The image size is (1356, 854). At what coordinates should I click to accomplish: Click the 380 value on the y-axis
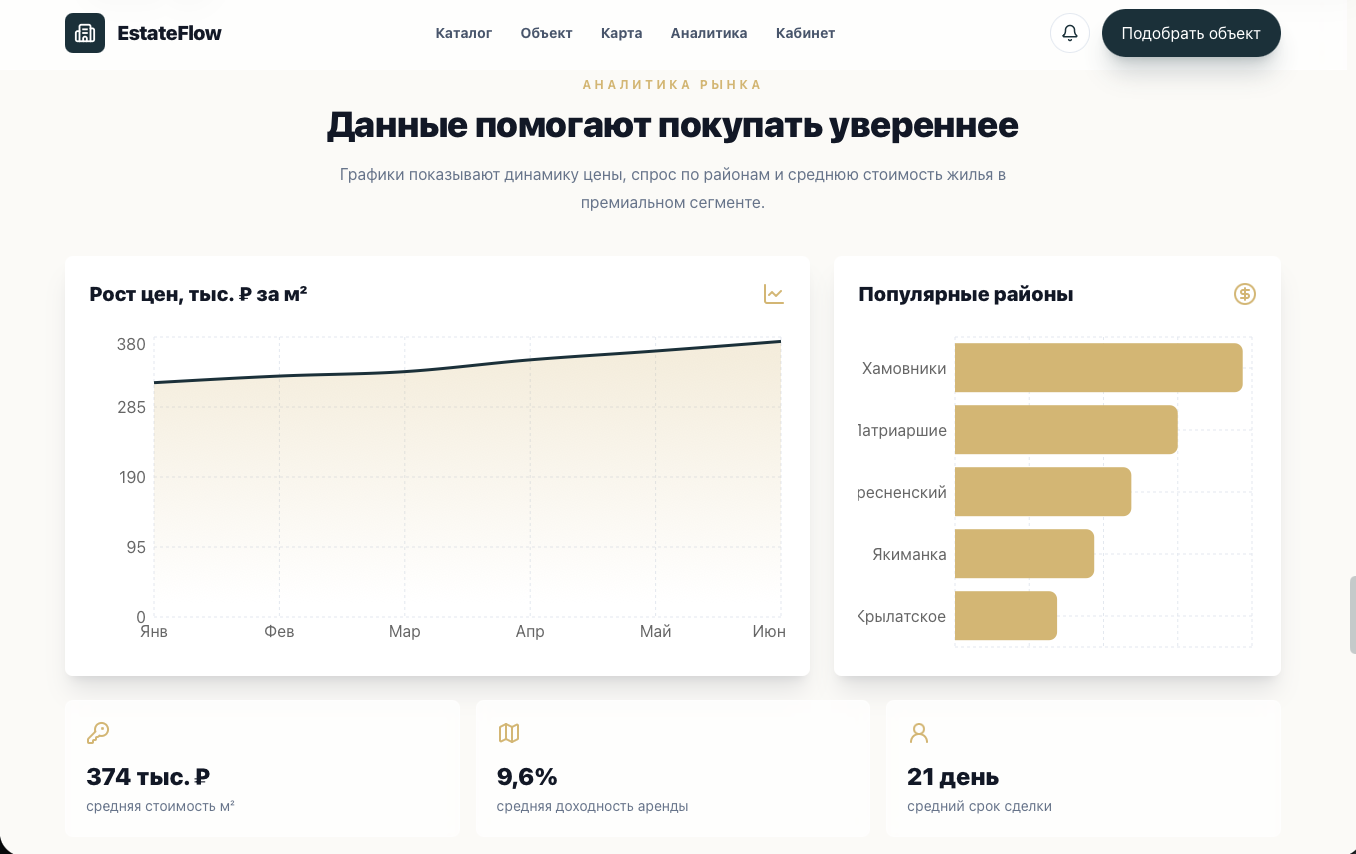[x=132, y=344]
